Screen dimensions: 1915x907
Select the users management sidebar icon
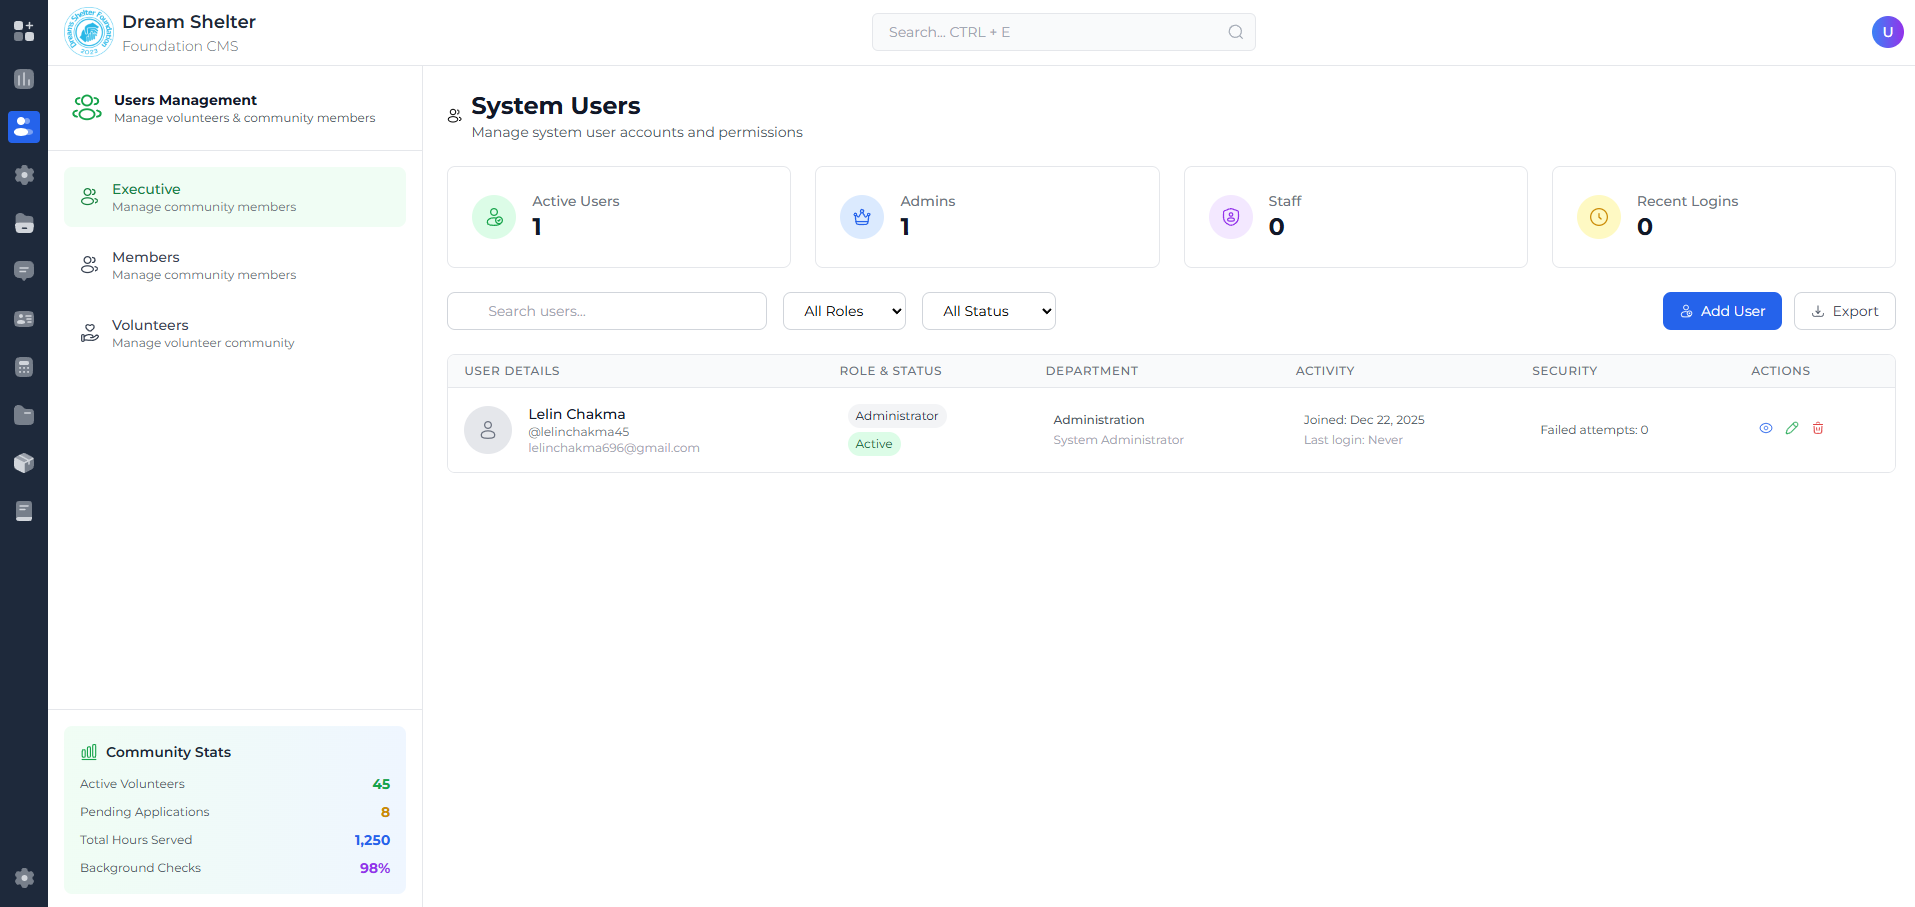click(24, 127)
